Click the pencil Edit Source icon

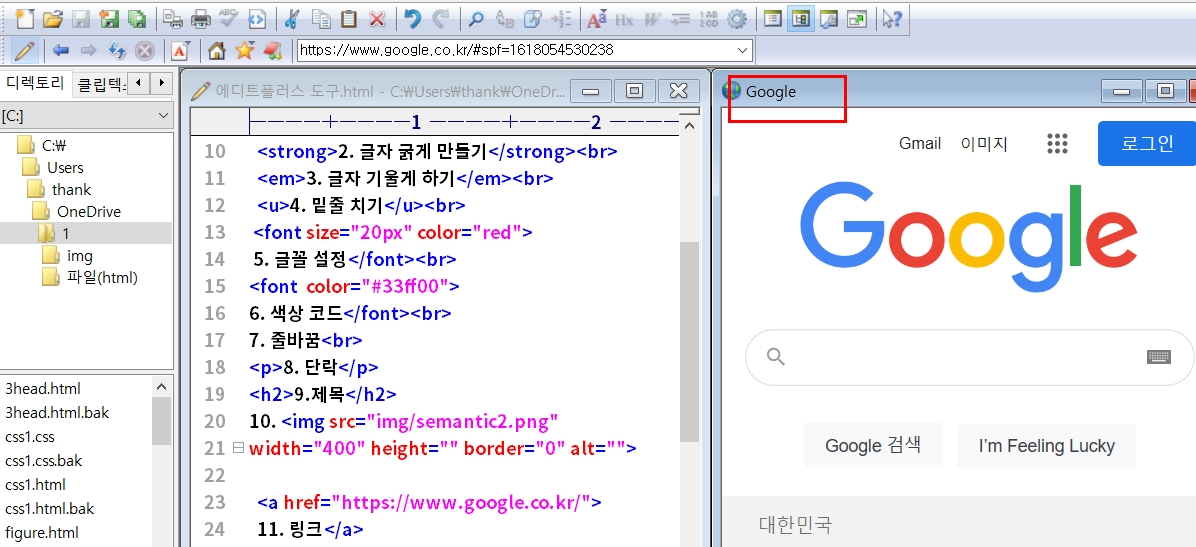click(x=24, y=50)
